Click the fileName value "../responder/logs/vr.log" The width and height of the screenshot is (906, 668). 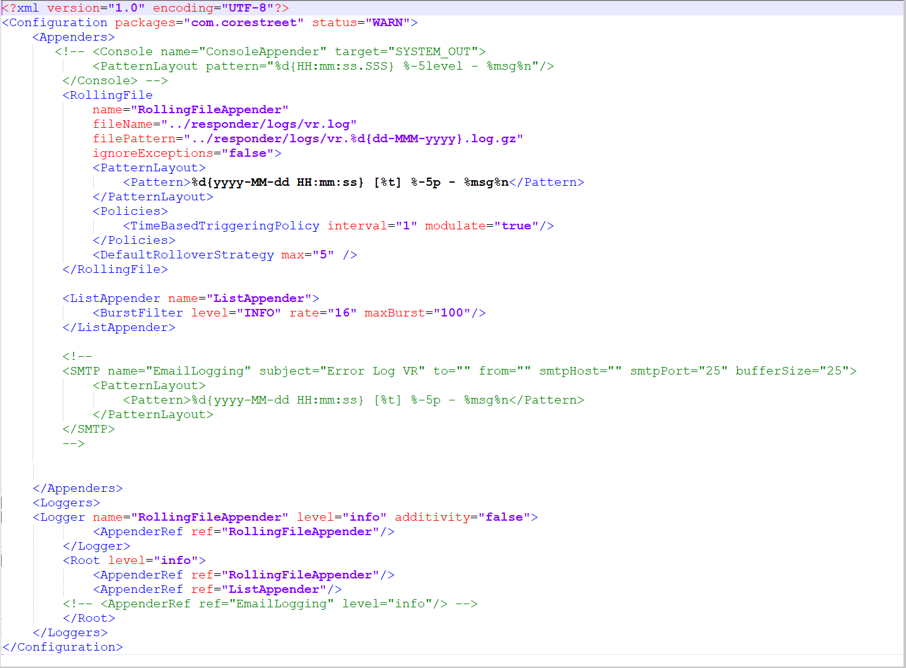pyautogui.click(x=259, y=124)
